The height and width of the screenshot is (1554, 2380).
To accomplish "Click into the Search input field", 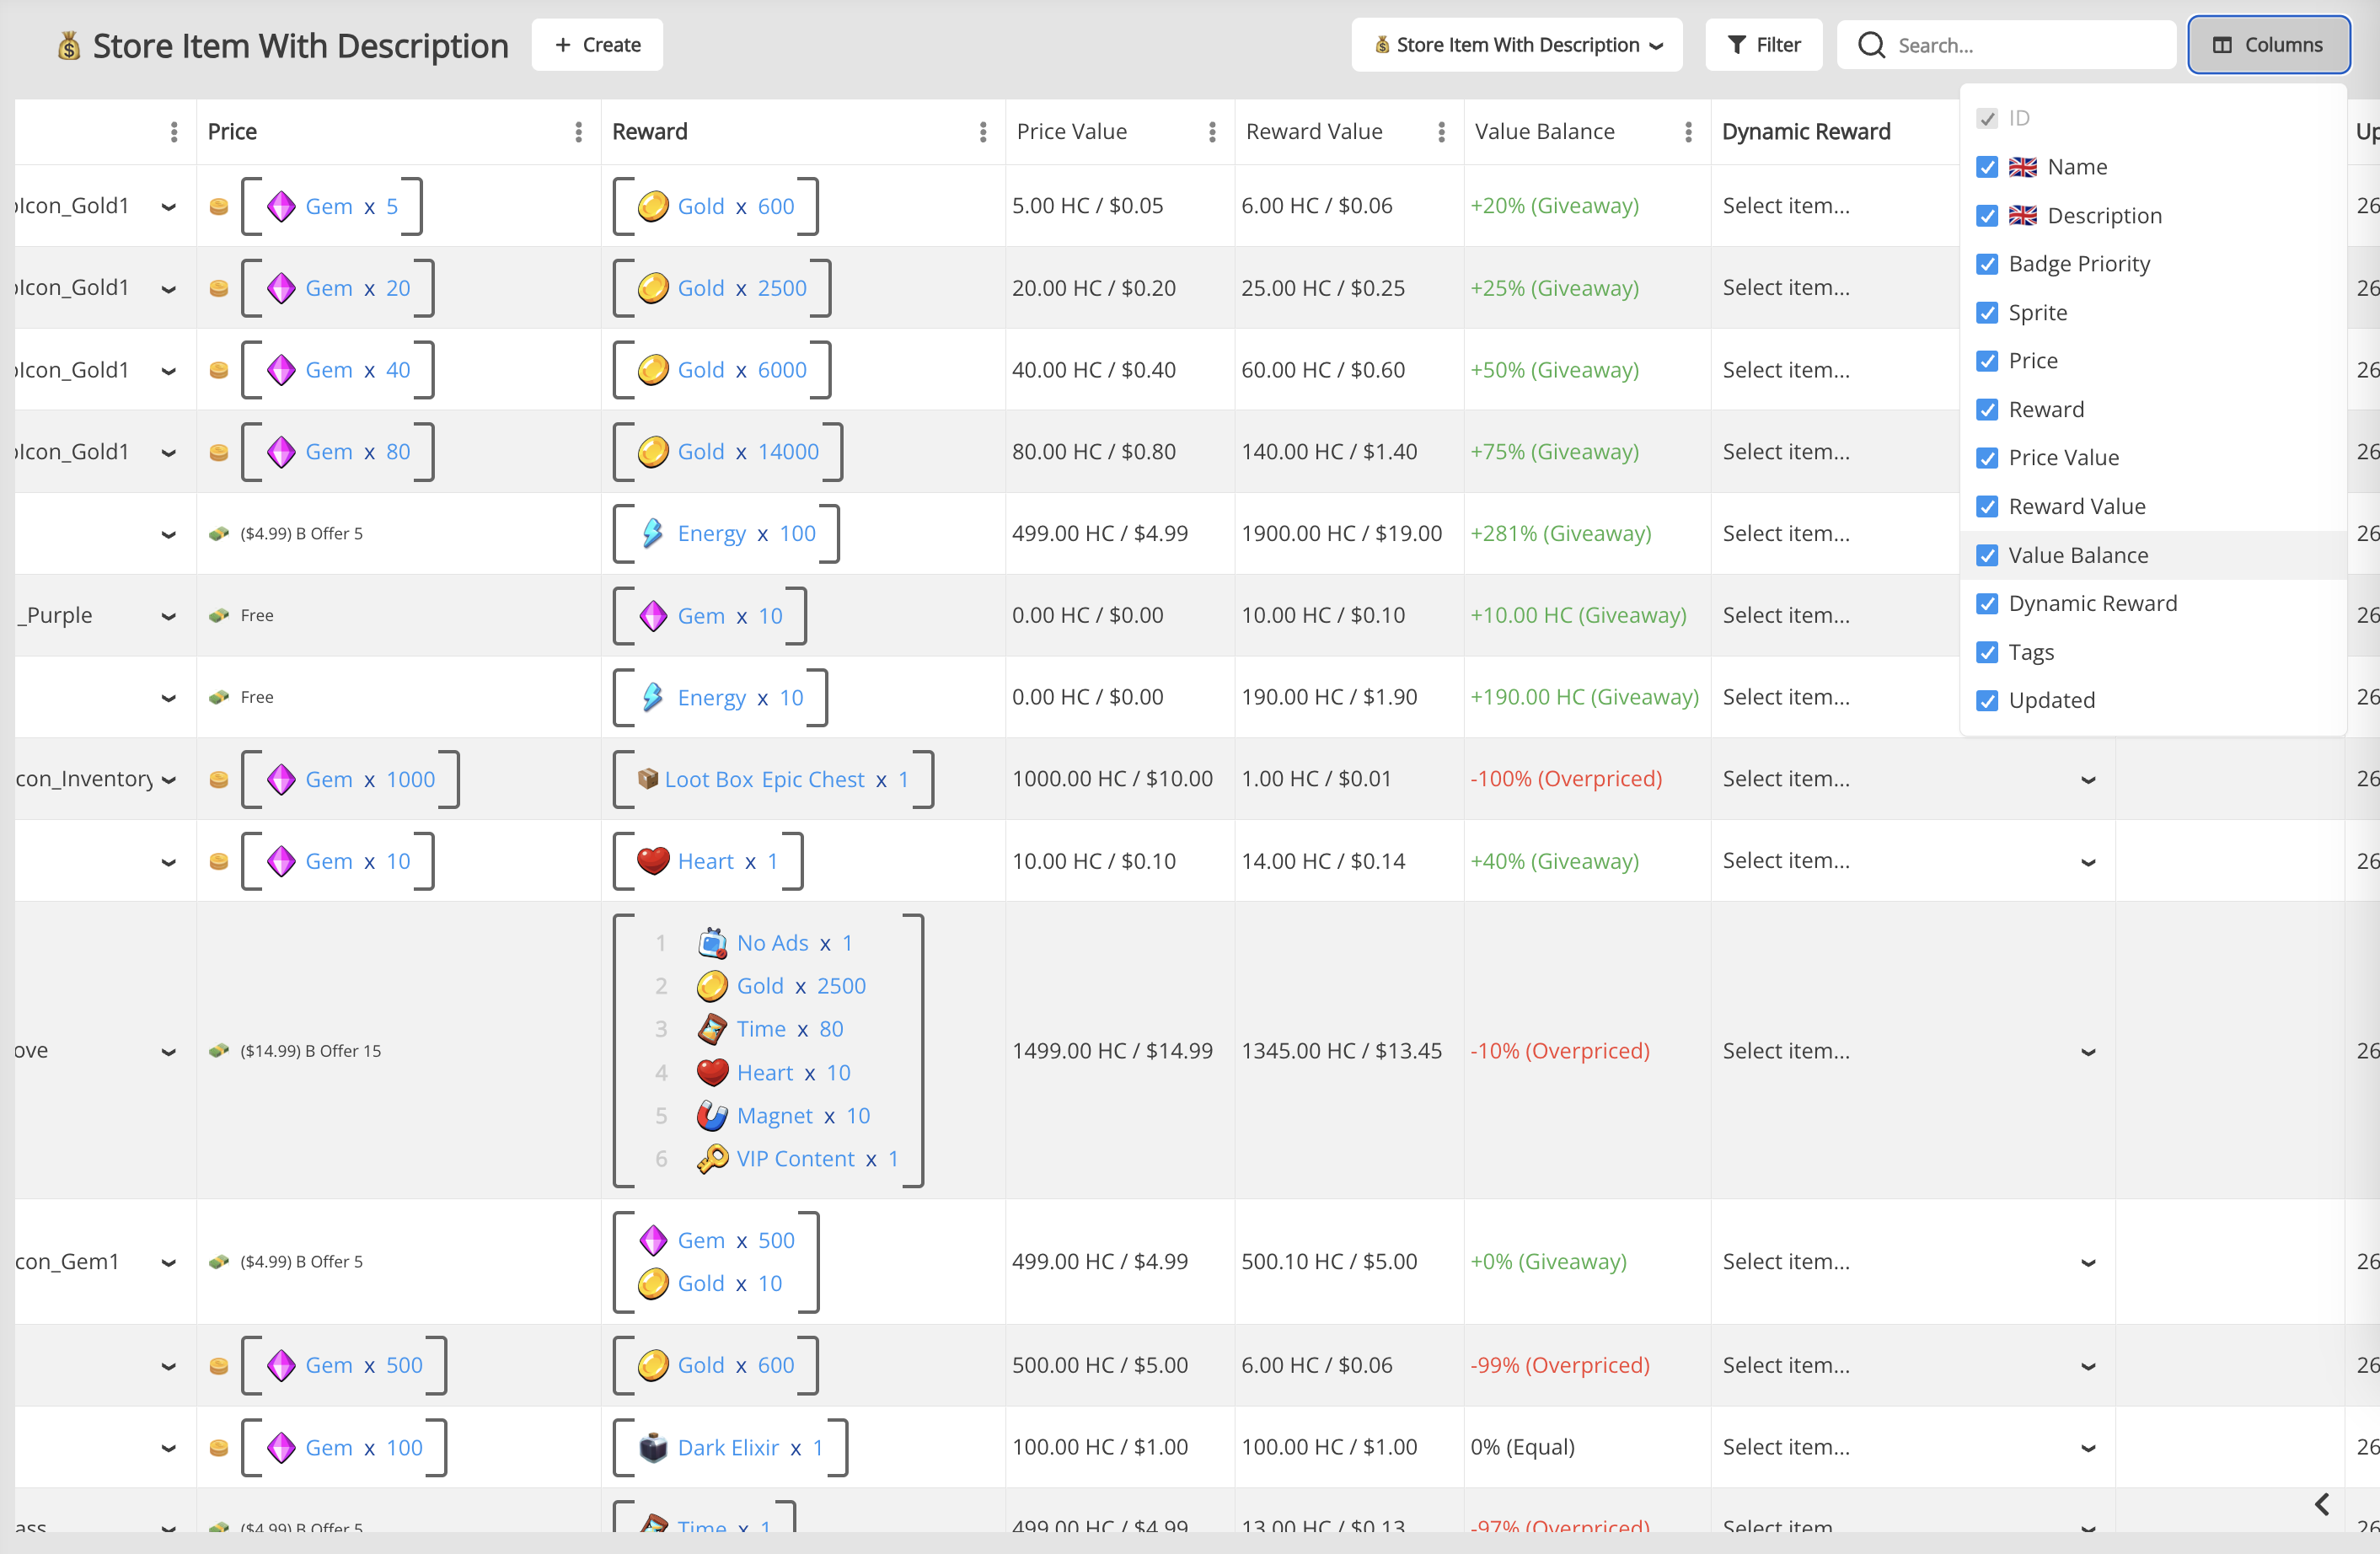I will point(2030,45).
